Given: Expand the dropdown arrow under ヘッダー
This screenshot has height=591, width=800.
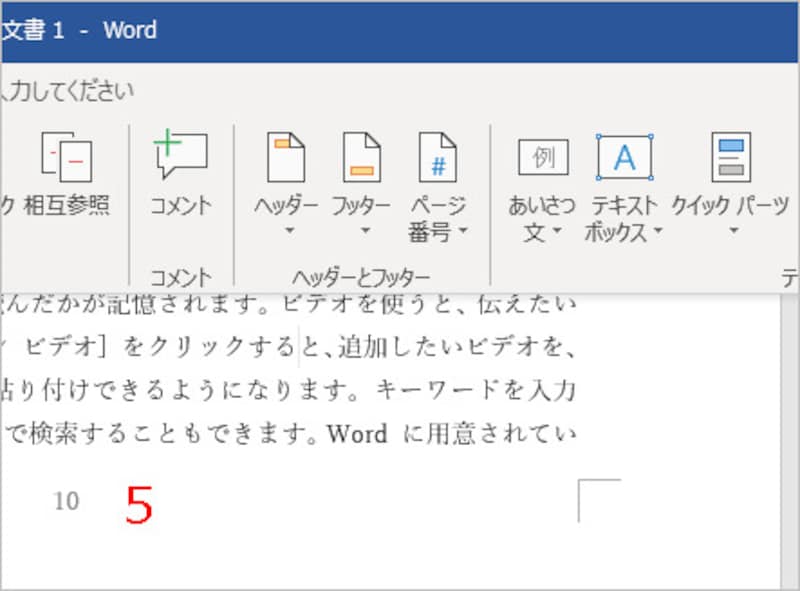Looking at the screenshot, I should (x=286, y=232).
